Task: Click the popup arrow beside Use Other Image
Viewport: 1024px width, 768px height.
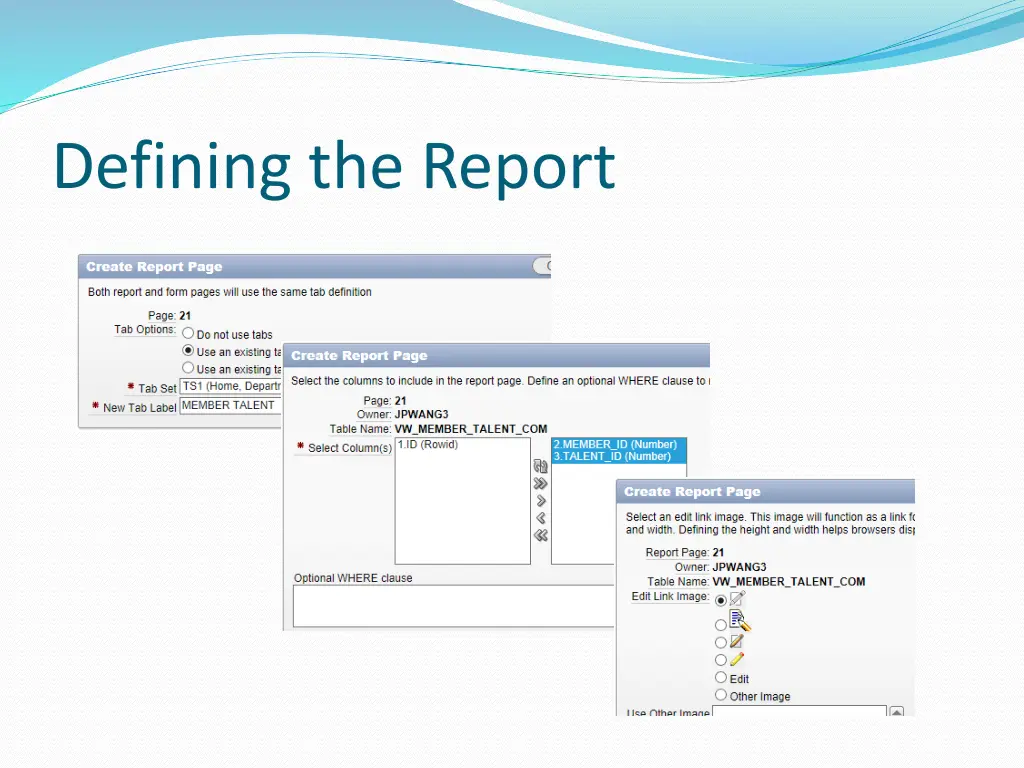Action: (x=897, y=712)
